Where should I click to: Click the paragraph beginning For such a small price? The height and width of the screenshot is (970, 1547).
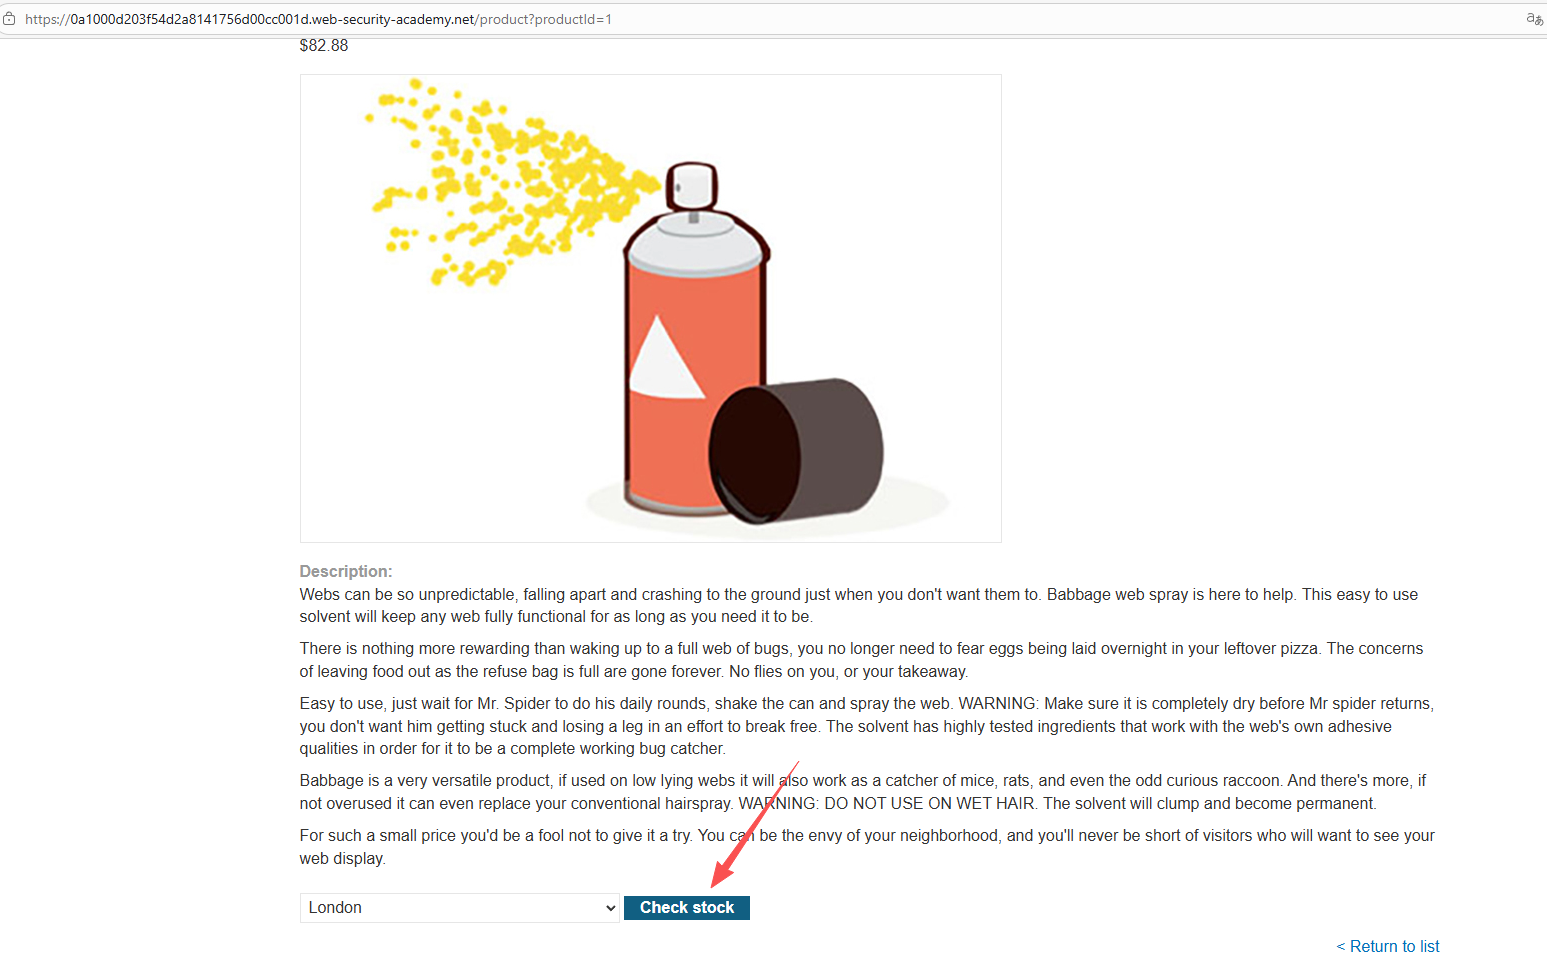[x=867, y=847]
